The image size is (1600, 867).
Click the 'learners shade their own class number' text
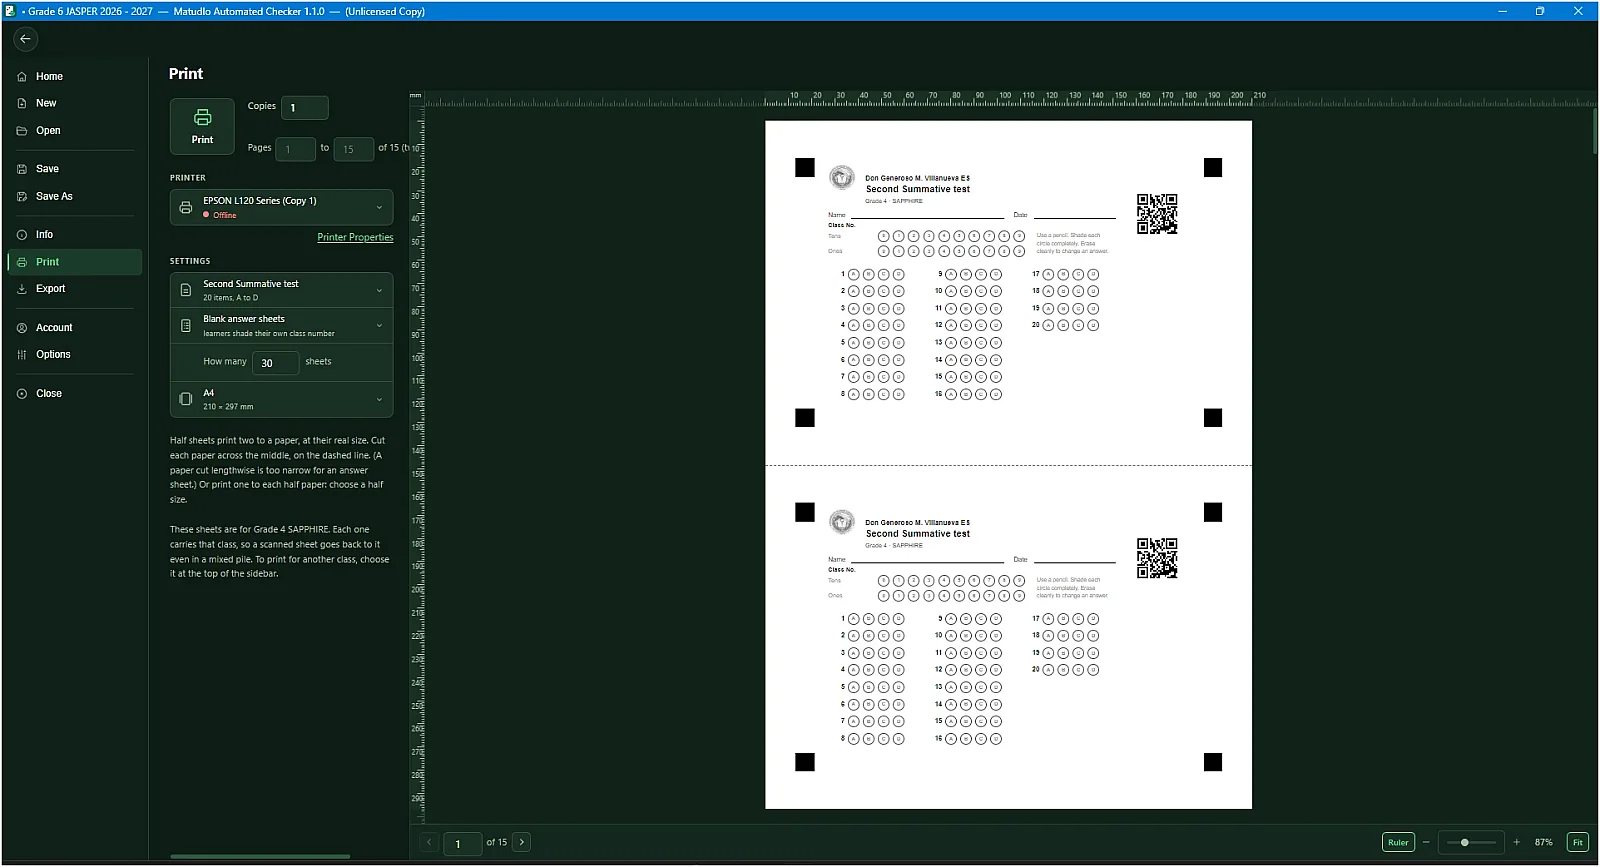tap(269, 334)
